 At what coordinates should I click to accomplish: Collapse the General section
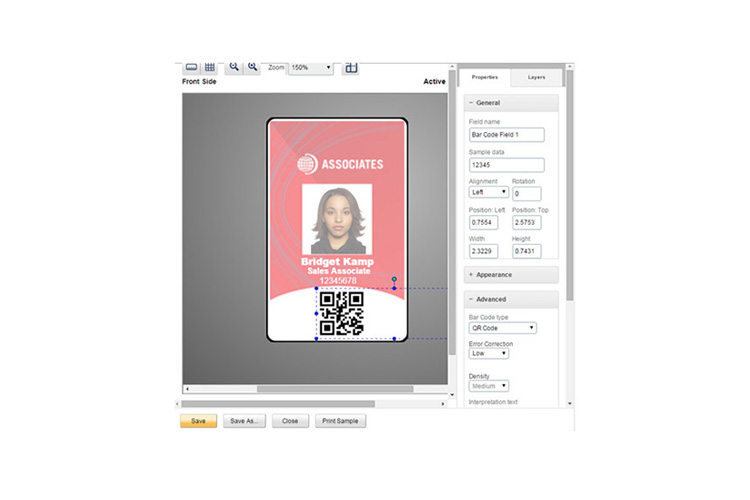[511, 103]
